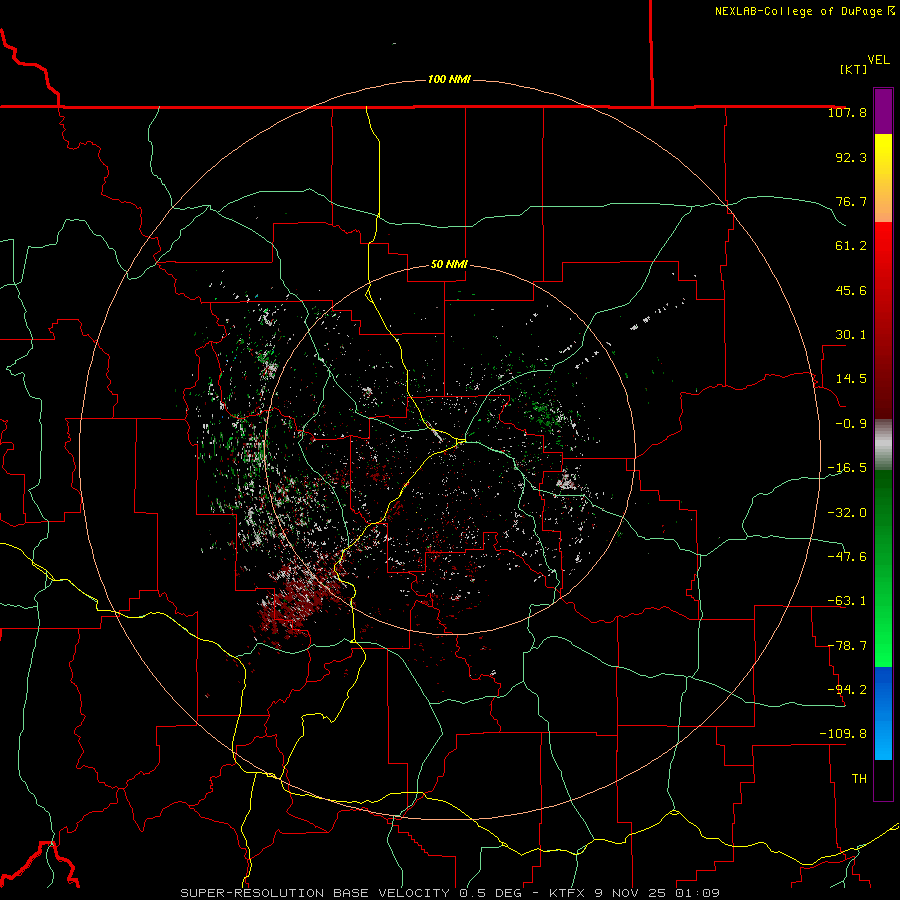Click the -16.5 legend value
This screenshot has height=900, width=900.
point(847,468)
